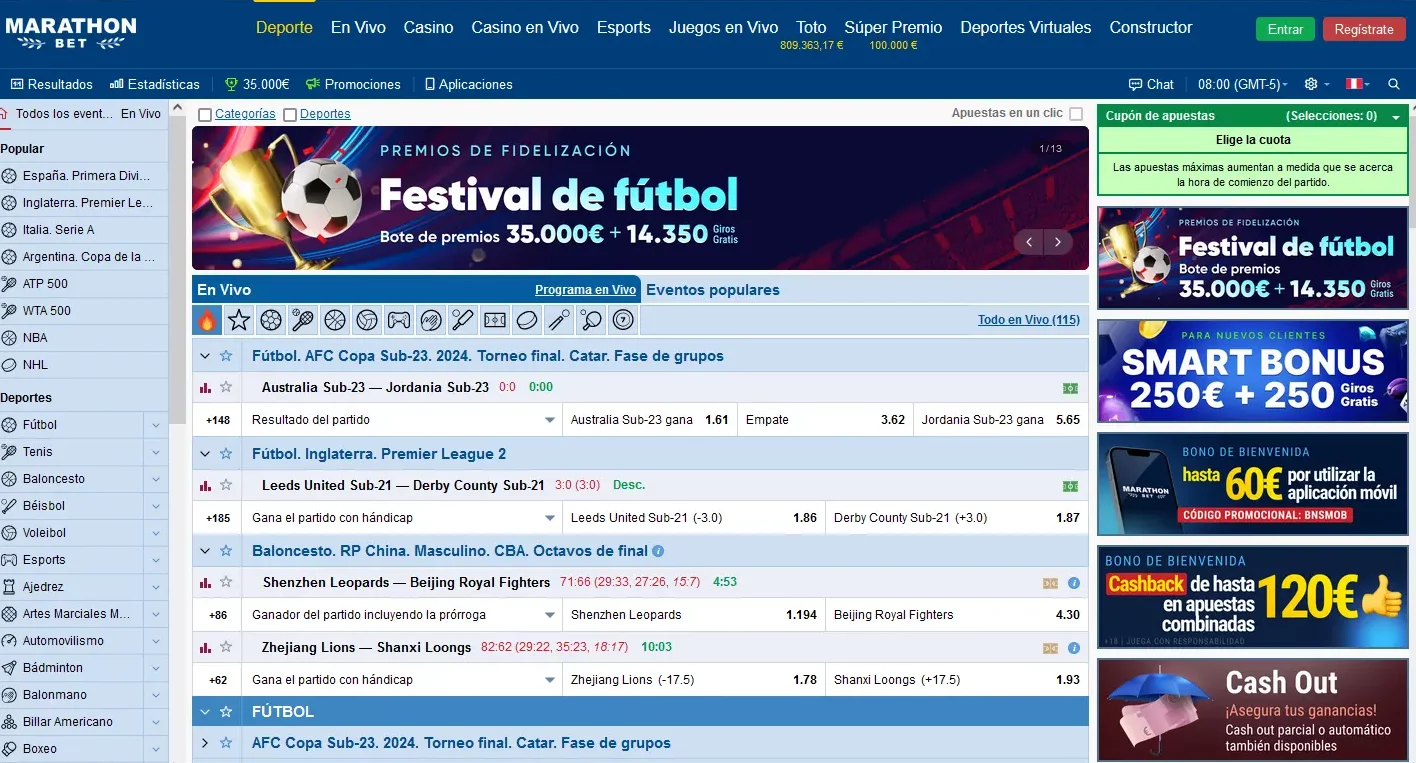Open statistics chart for Australia Sub-23 match

click(206, 387)
